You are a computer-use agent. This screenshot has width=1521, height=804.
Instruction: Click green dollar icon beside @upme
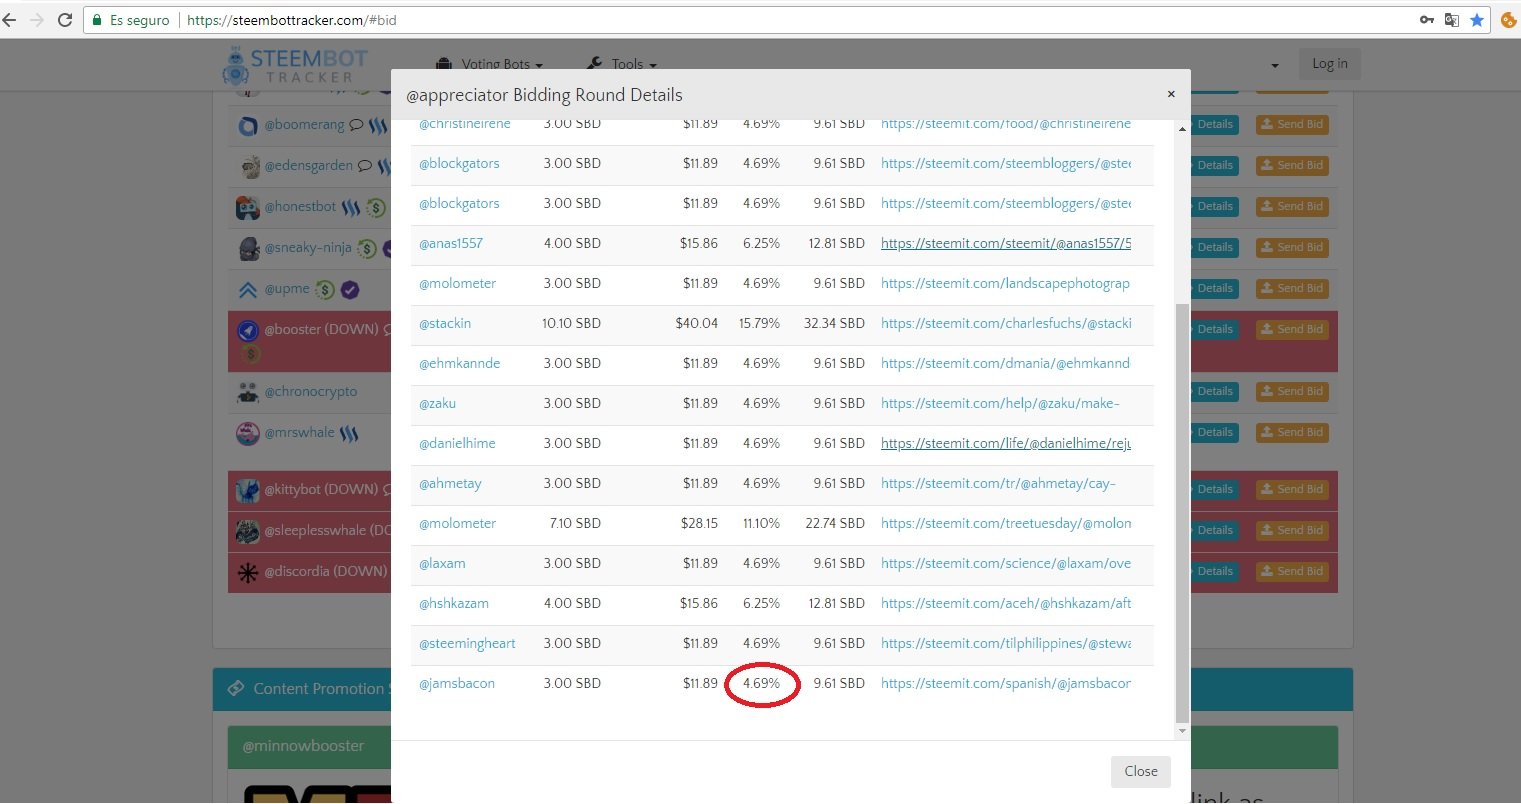(x=325, y=290)
